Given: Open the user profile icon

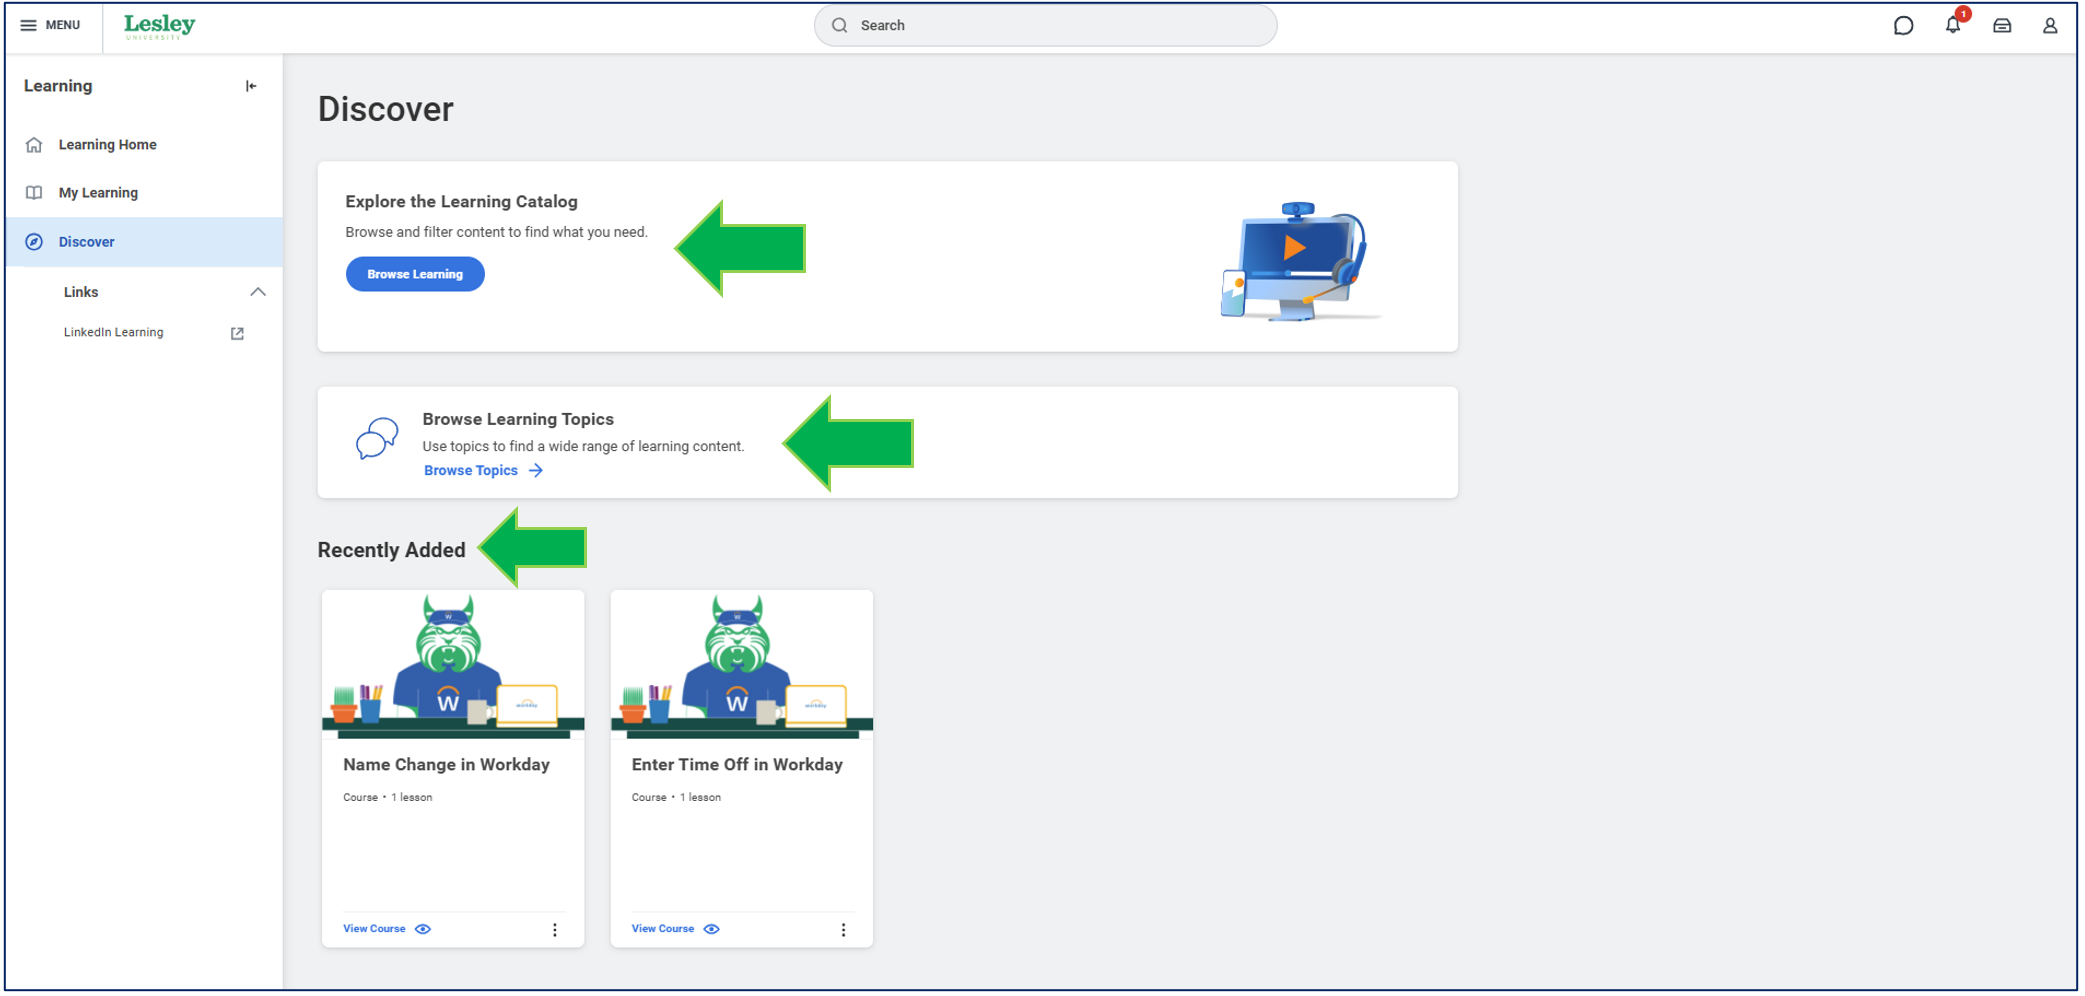Looking at the screenshot, I should tap(2050, 26).
